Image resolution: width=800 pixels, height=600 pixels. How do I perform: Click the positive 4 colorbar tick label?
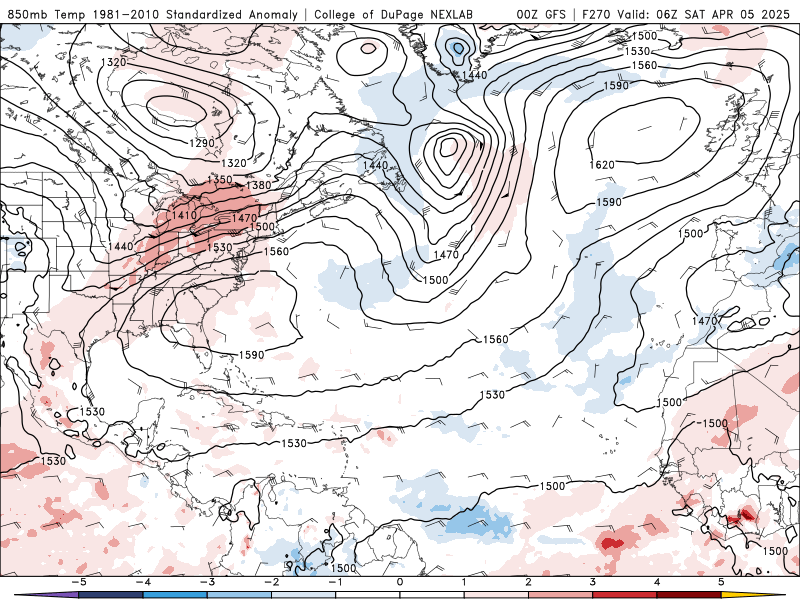tap(657, 582)
